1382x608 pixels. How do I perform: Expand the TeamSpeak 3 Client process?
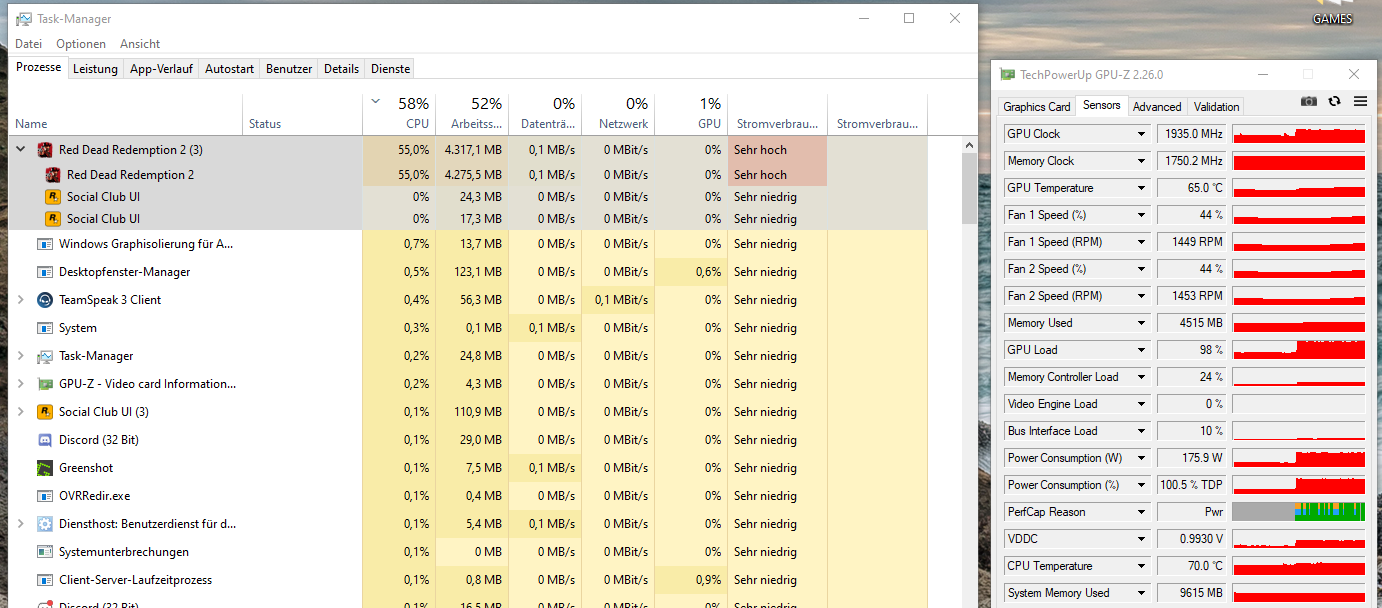point(21,300)
